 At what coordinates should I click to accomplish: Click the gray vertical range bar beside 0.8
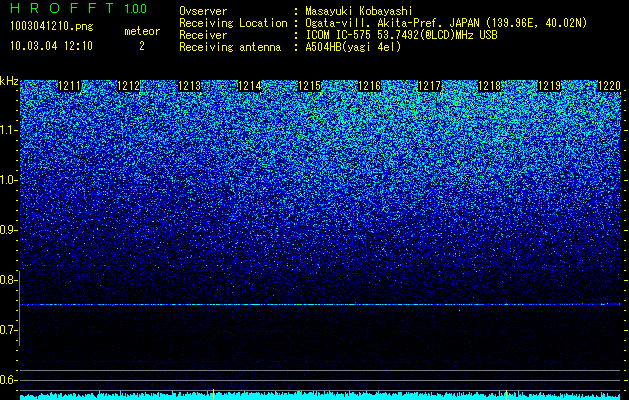(x=19, y=308)
